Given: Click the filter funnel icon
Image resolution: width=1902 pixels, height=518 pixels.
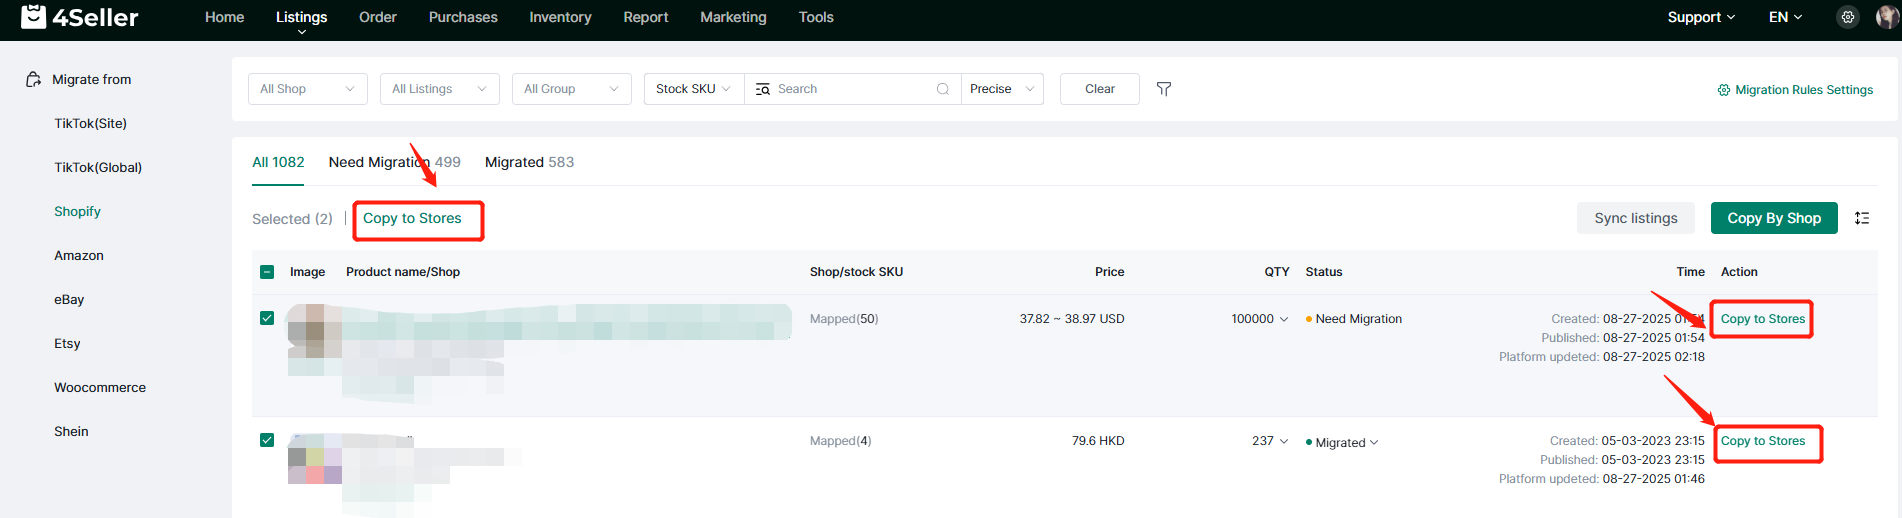Looking at the screenshot, I should click(1164, 89).
